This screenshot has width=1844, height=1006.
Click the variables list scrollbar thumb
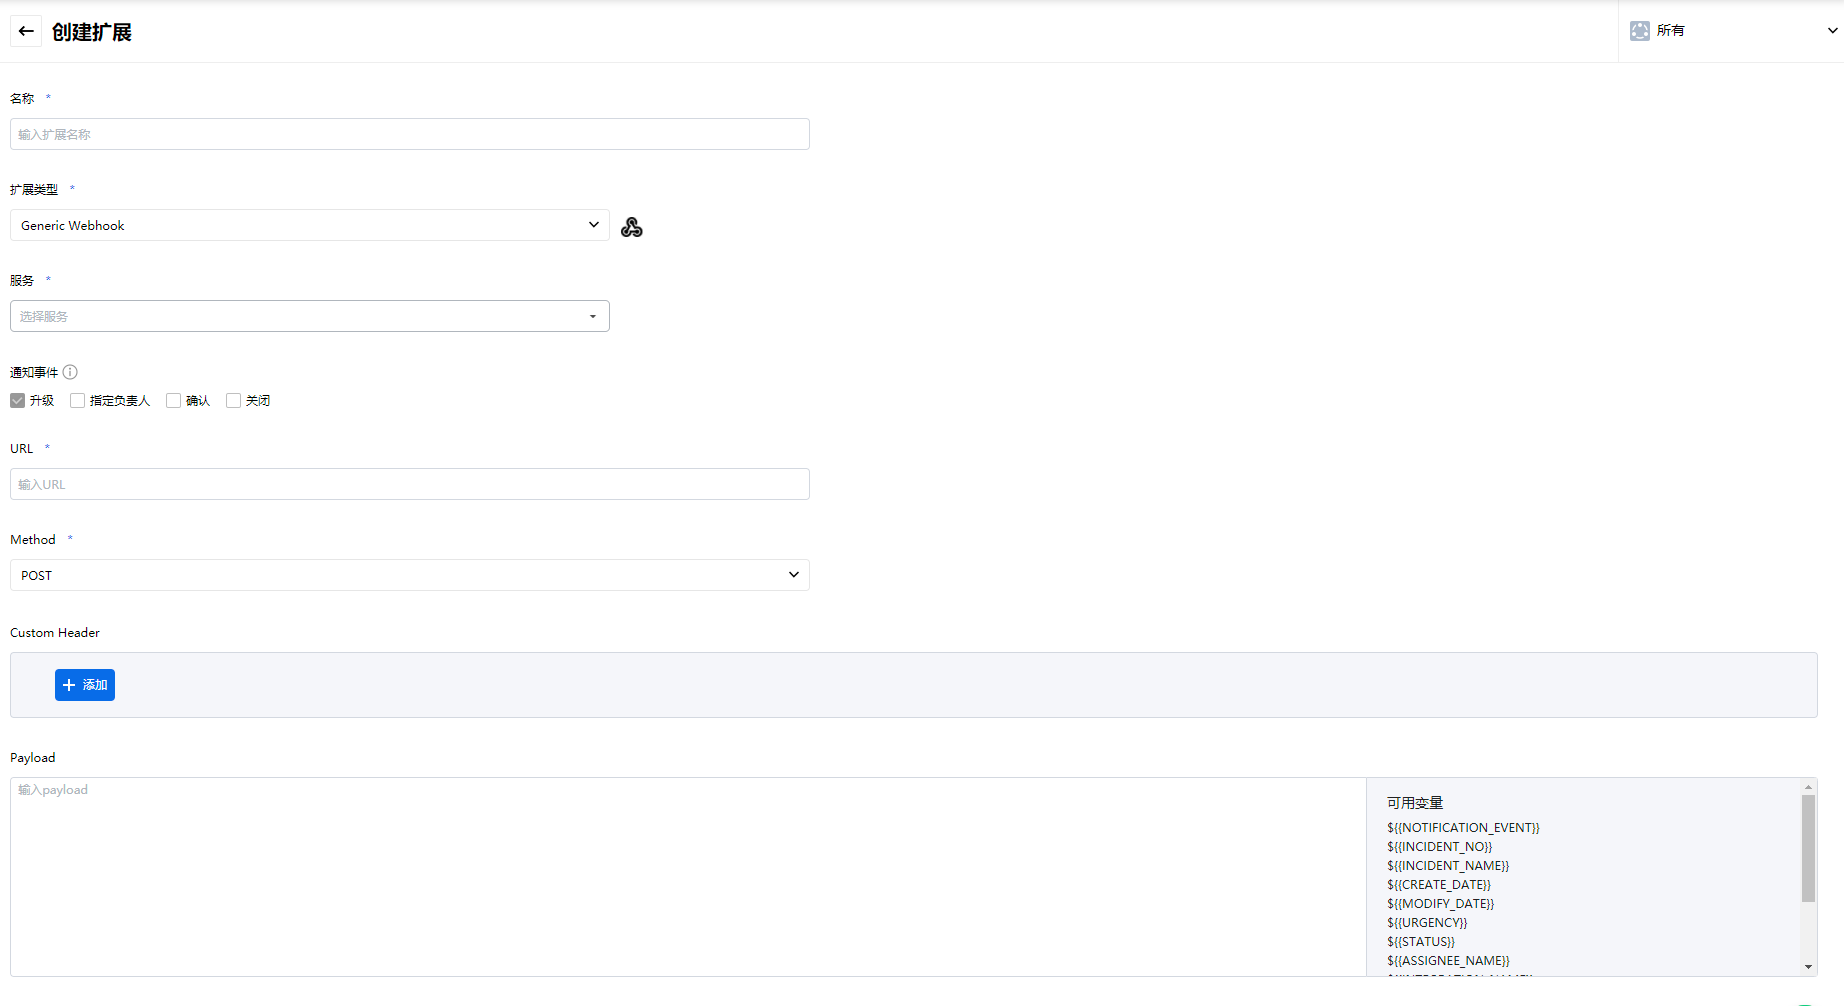pyautogui.click(x=1808, y=848)
